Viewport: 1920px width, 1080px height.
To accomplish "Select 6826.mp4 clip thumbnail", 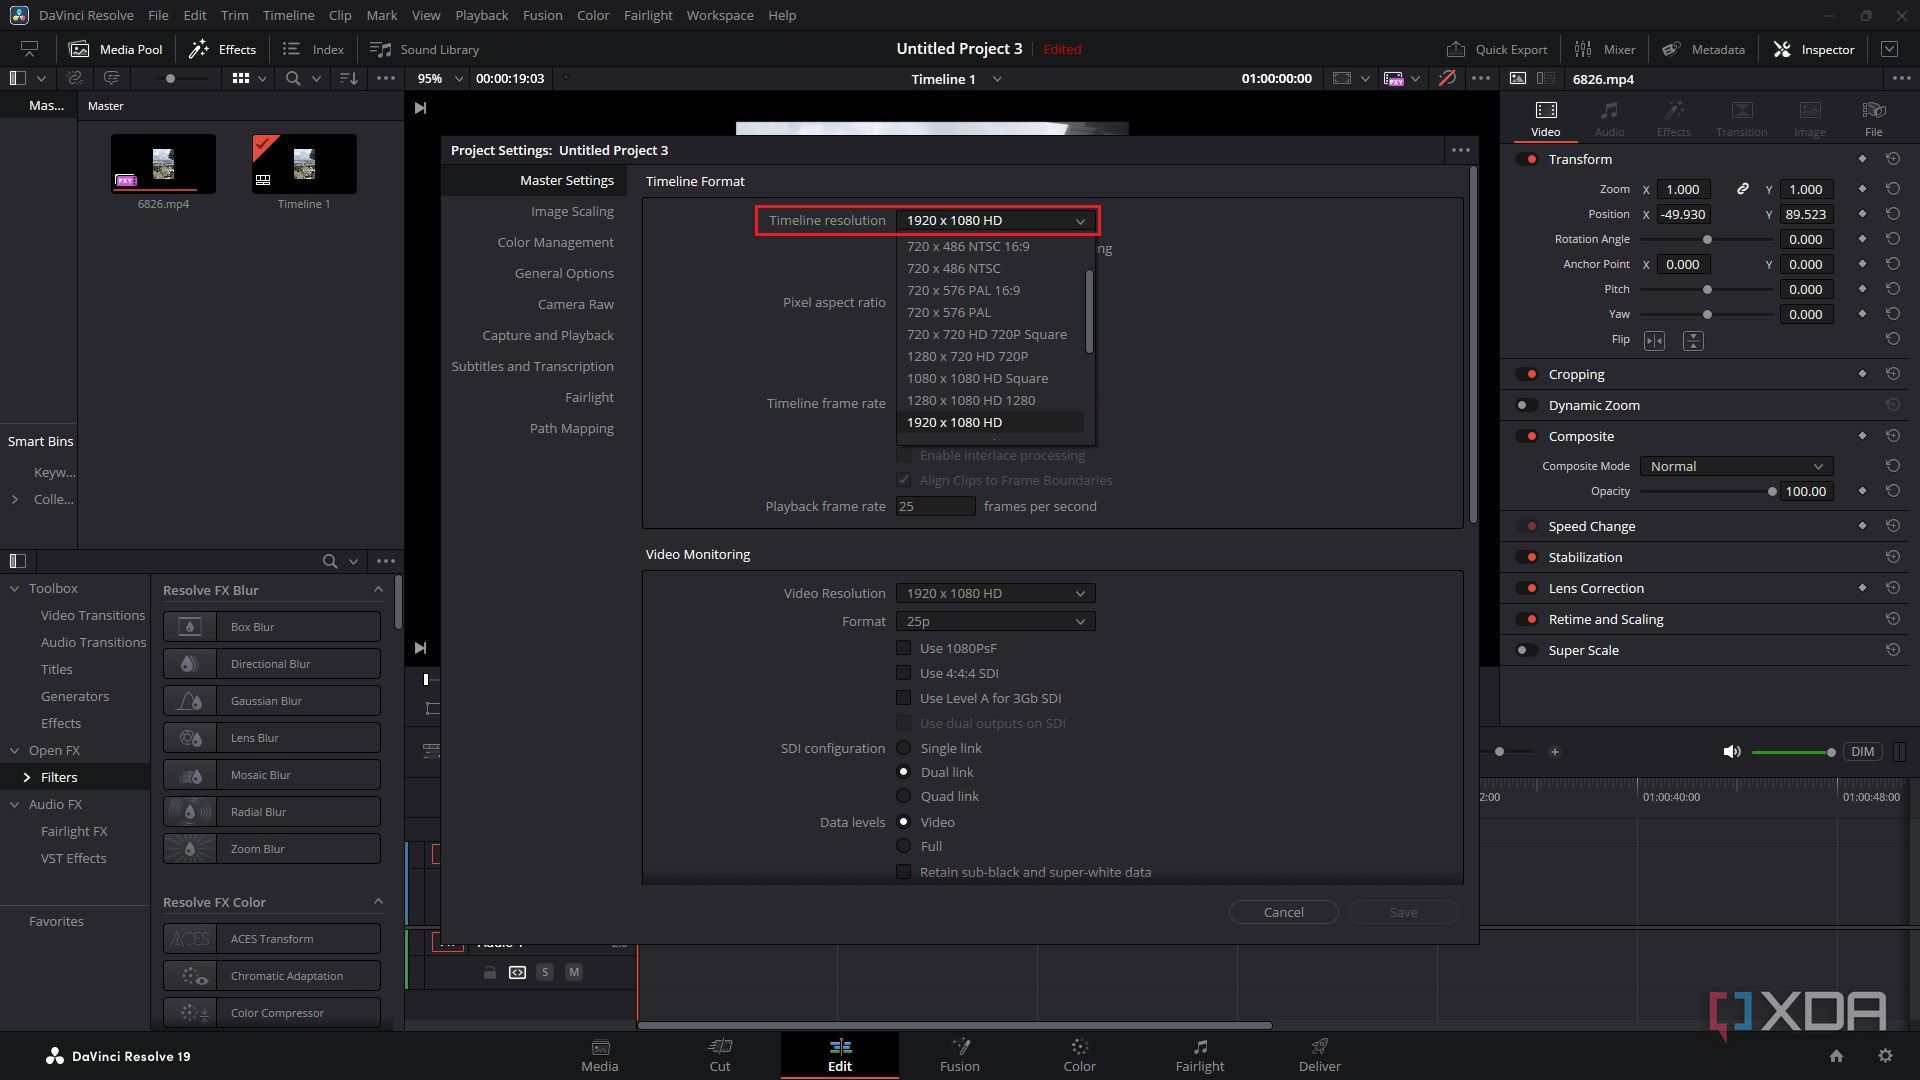I will click(163, 163).
